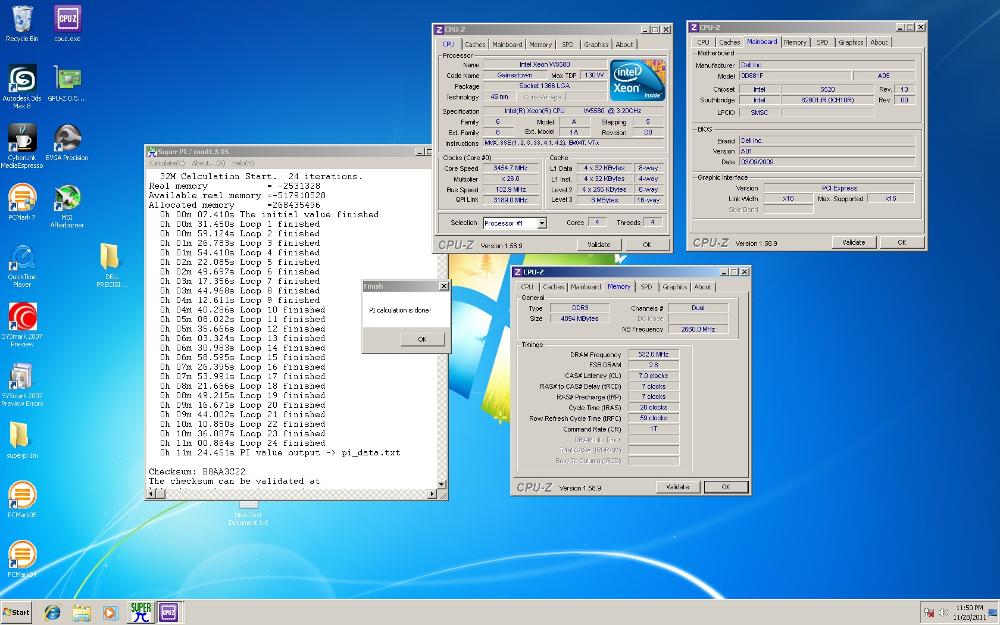Click the CAS# Latency (CL) value

654,376
